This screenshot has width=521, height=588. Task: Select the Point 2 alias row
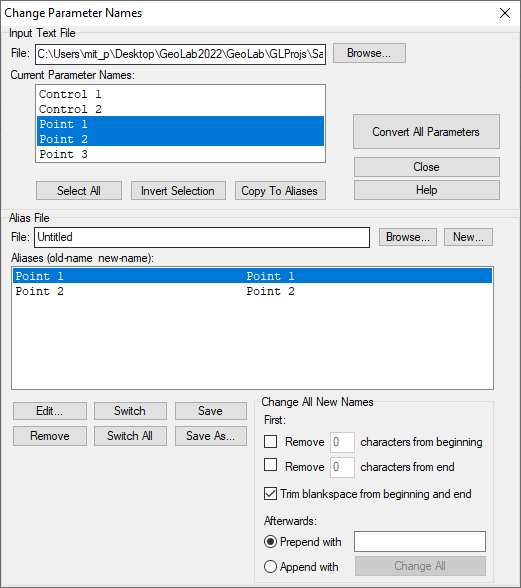pyautogui.click(x=252, y=291)
